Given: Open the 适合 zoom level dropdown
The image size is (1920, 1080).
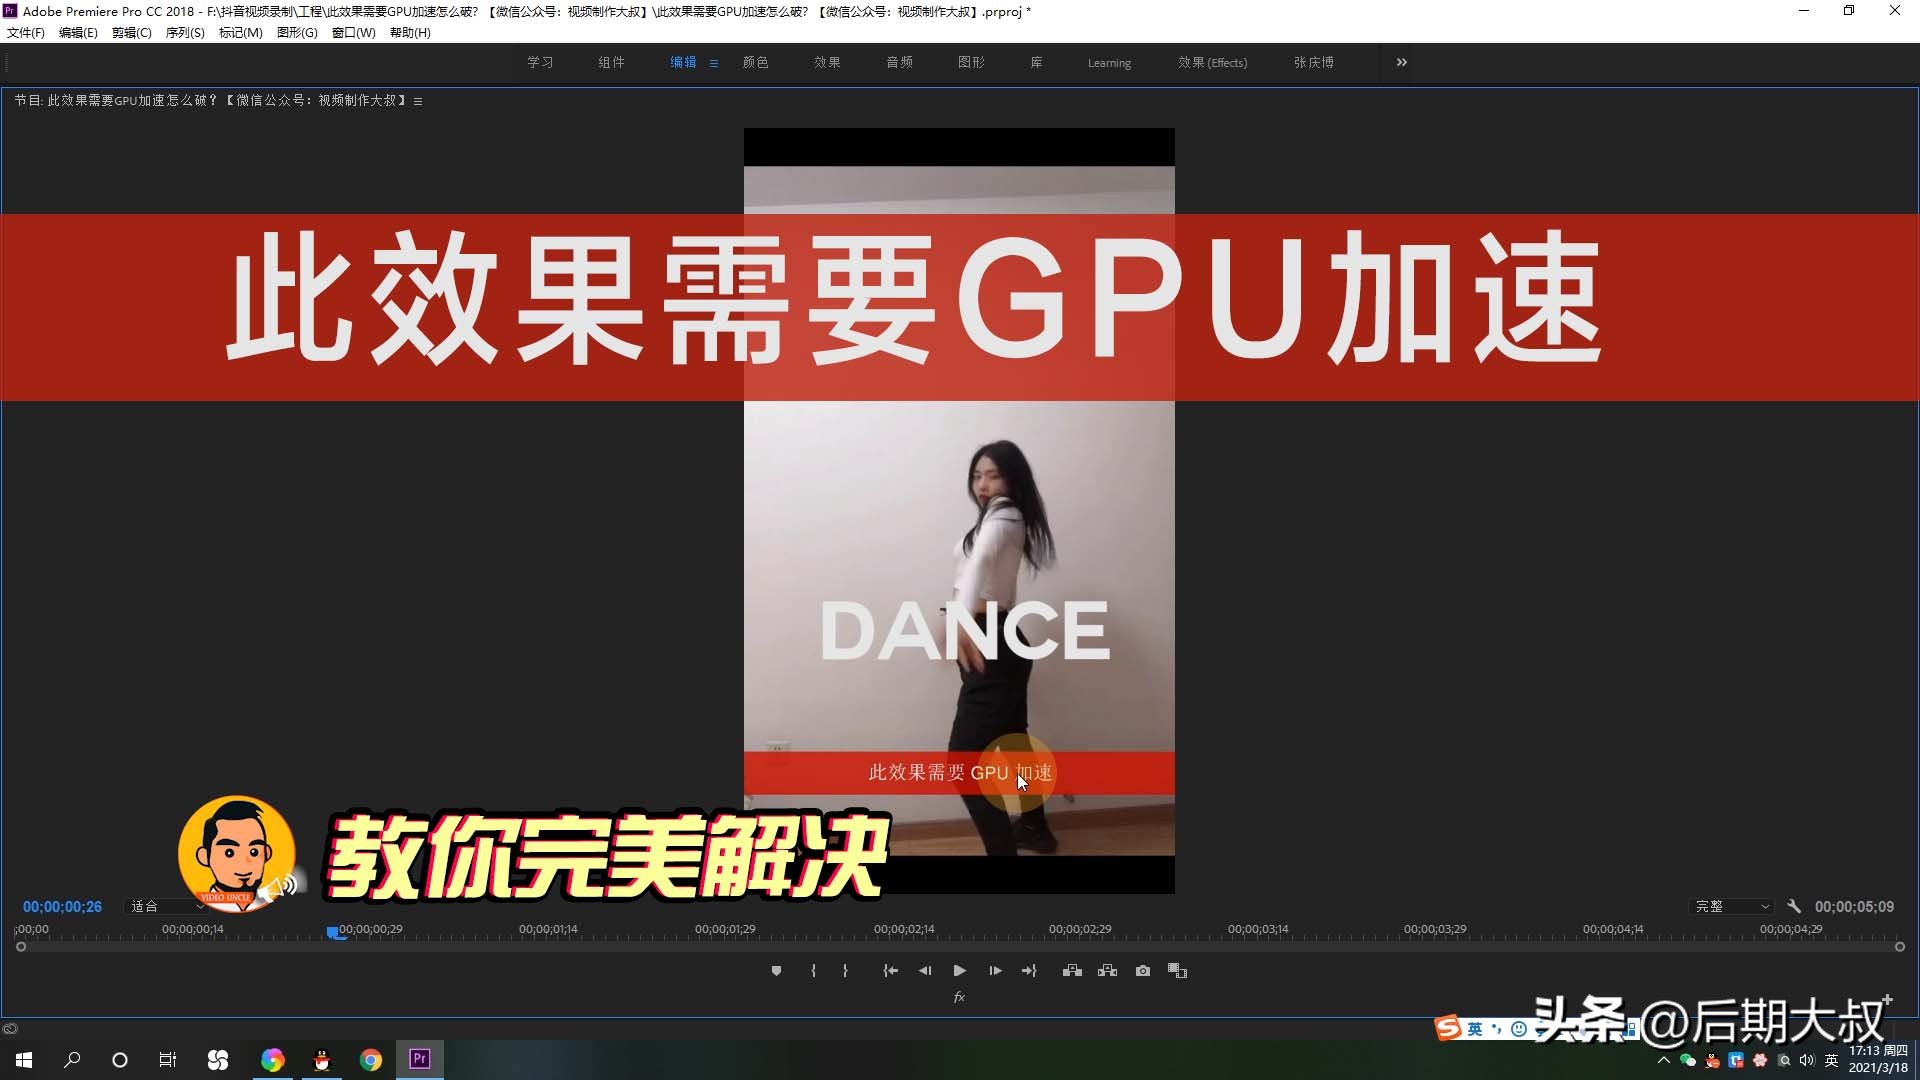Looking at the screenshot, I should [163, 906].
